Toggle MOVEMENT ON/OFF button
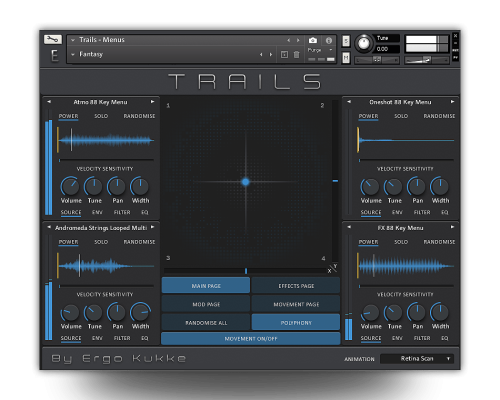This screenshot has height=400, width=500. pos(251,339)
